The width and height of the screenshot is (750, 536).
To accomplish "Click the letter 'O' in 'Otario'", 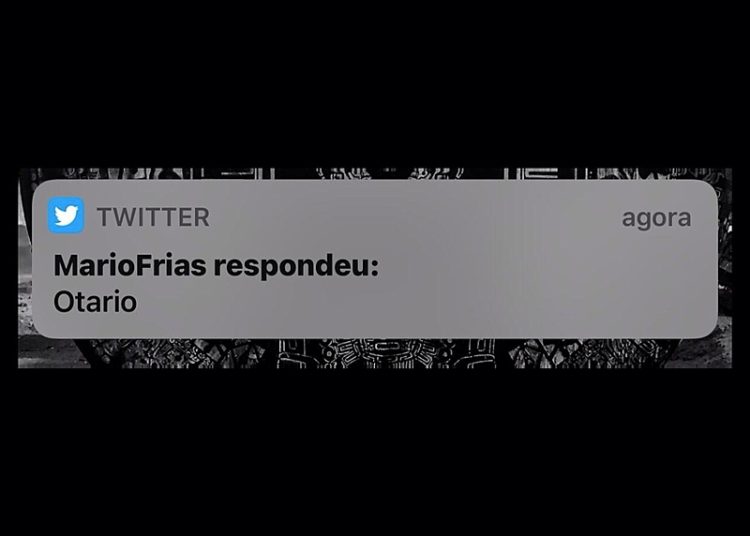I will click(63, 303).
